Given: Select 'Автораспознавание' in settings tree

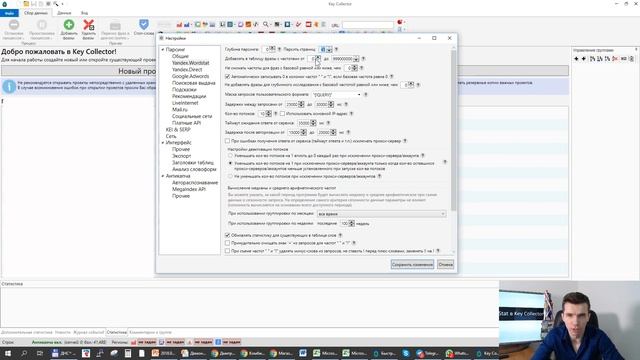Looking at the screenshot, I should tap(195, 183).
